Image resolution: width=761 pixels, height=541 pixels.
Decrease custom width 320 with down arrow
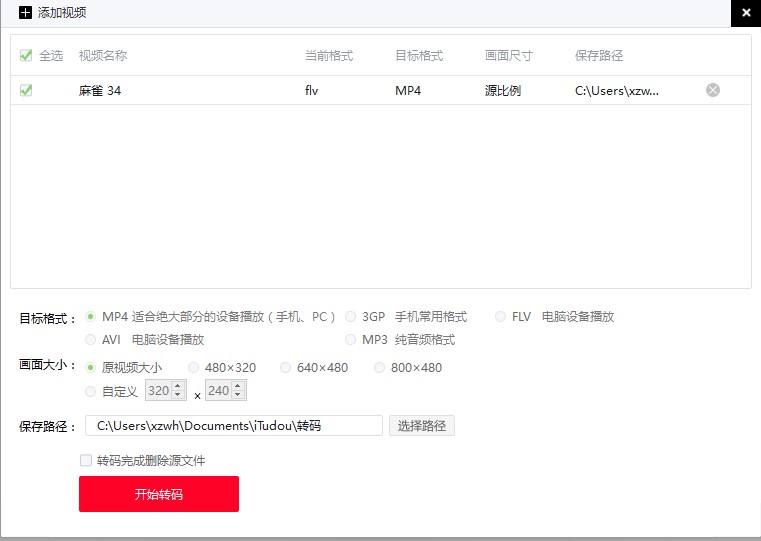click(x=178, y=394)
